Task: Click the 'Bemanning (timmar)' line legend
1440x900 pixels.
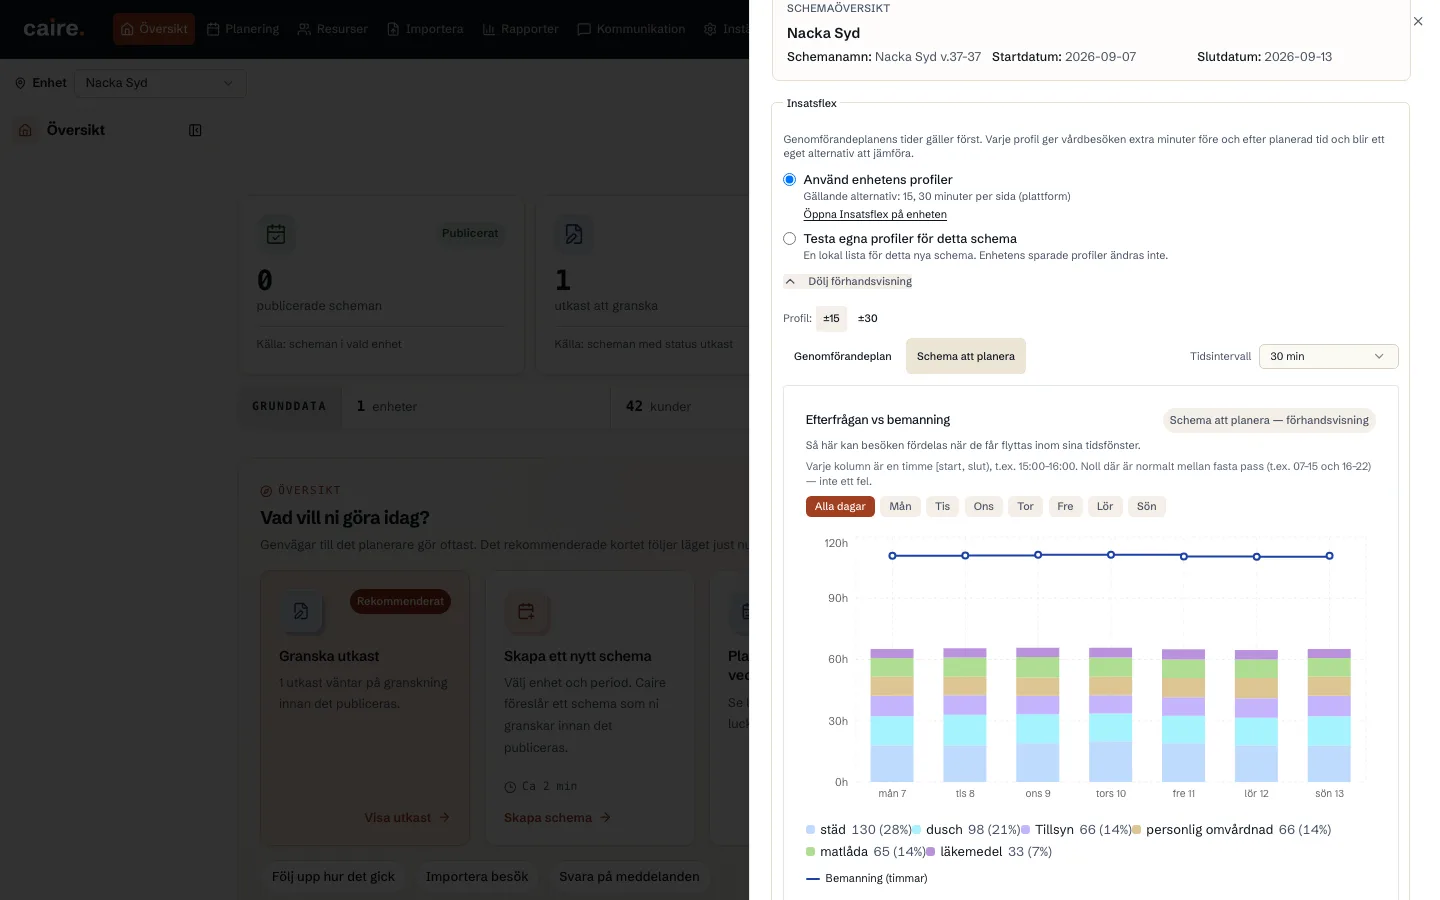Action: (866, 879)
